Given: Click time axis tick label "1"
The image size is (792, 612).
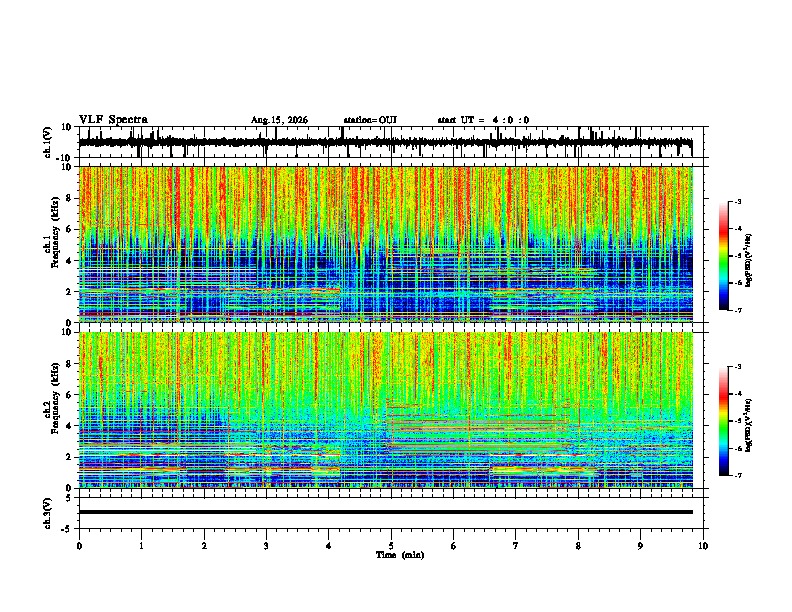Looking at the screenshot, I should point(141,546).
